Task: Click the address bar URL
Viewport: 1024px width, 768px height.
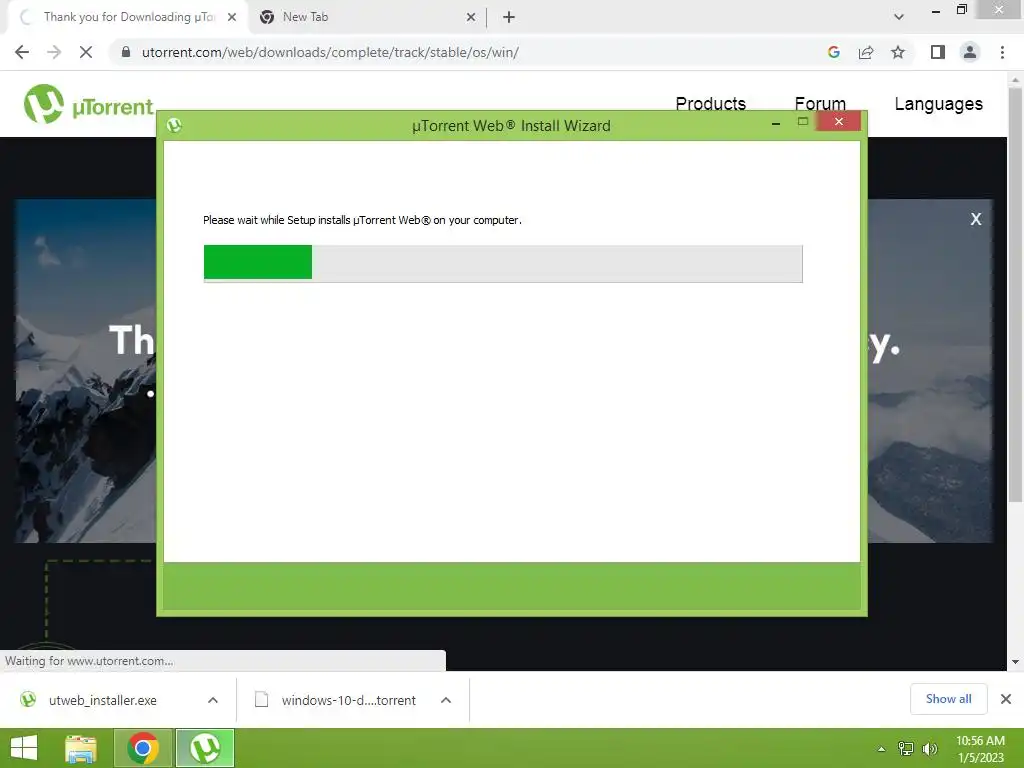Action: pos(330,52)
